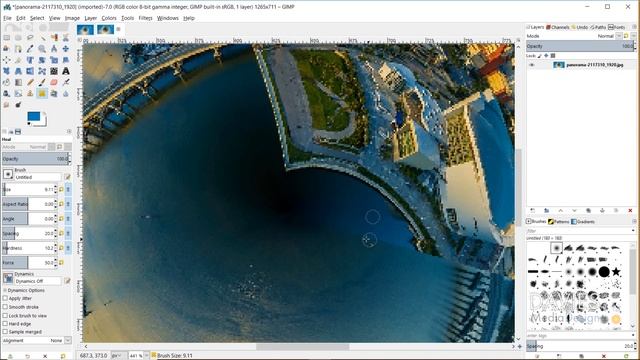Select the Dodge/Burn tool
The width and height of the screenshot is (640, 360).
18,105
